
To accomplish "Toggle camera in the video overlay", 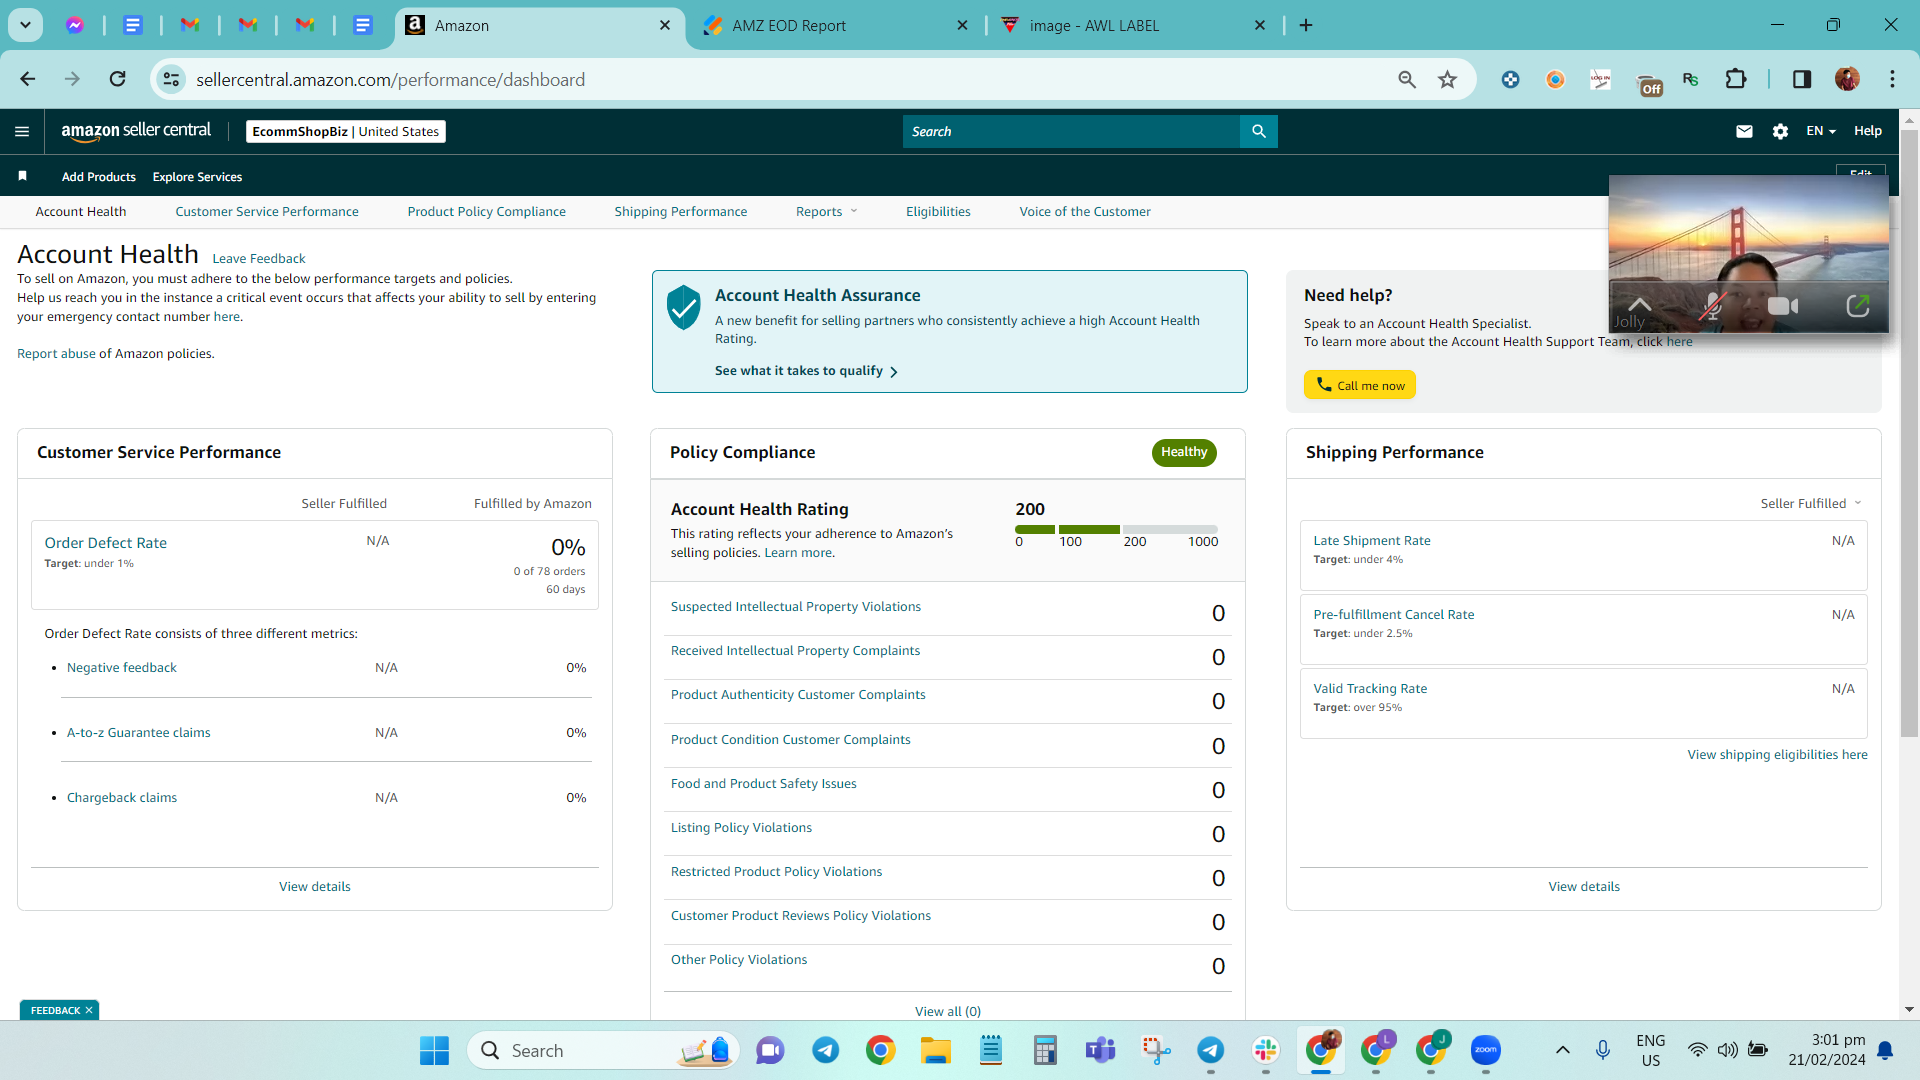I will point(1783,306).
